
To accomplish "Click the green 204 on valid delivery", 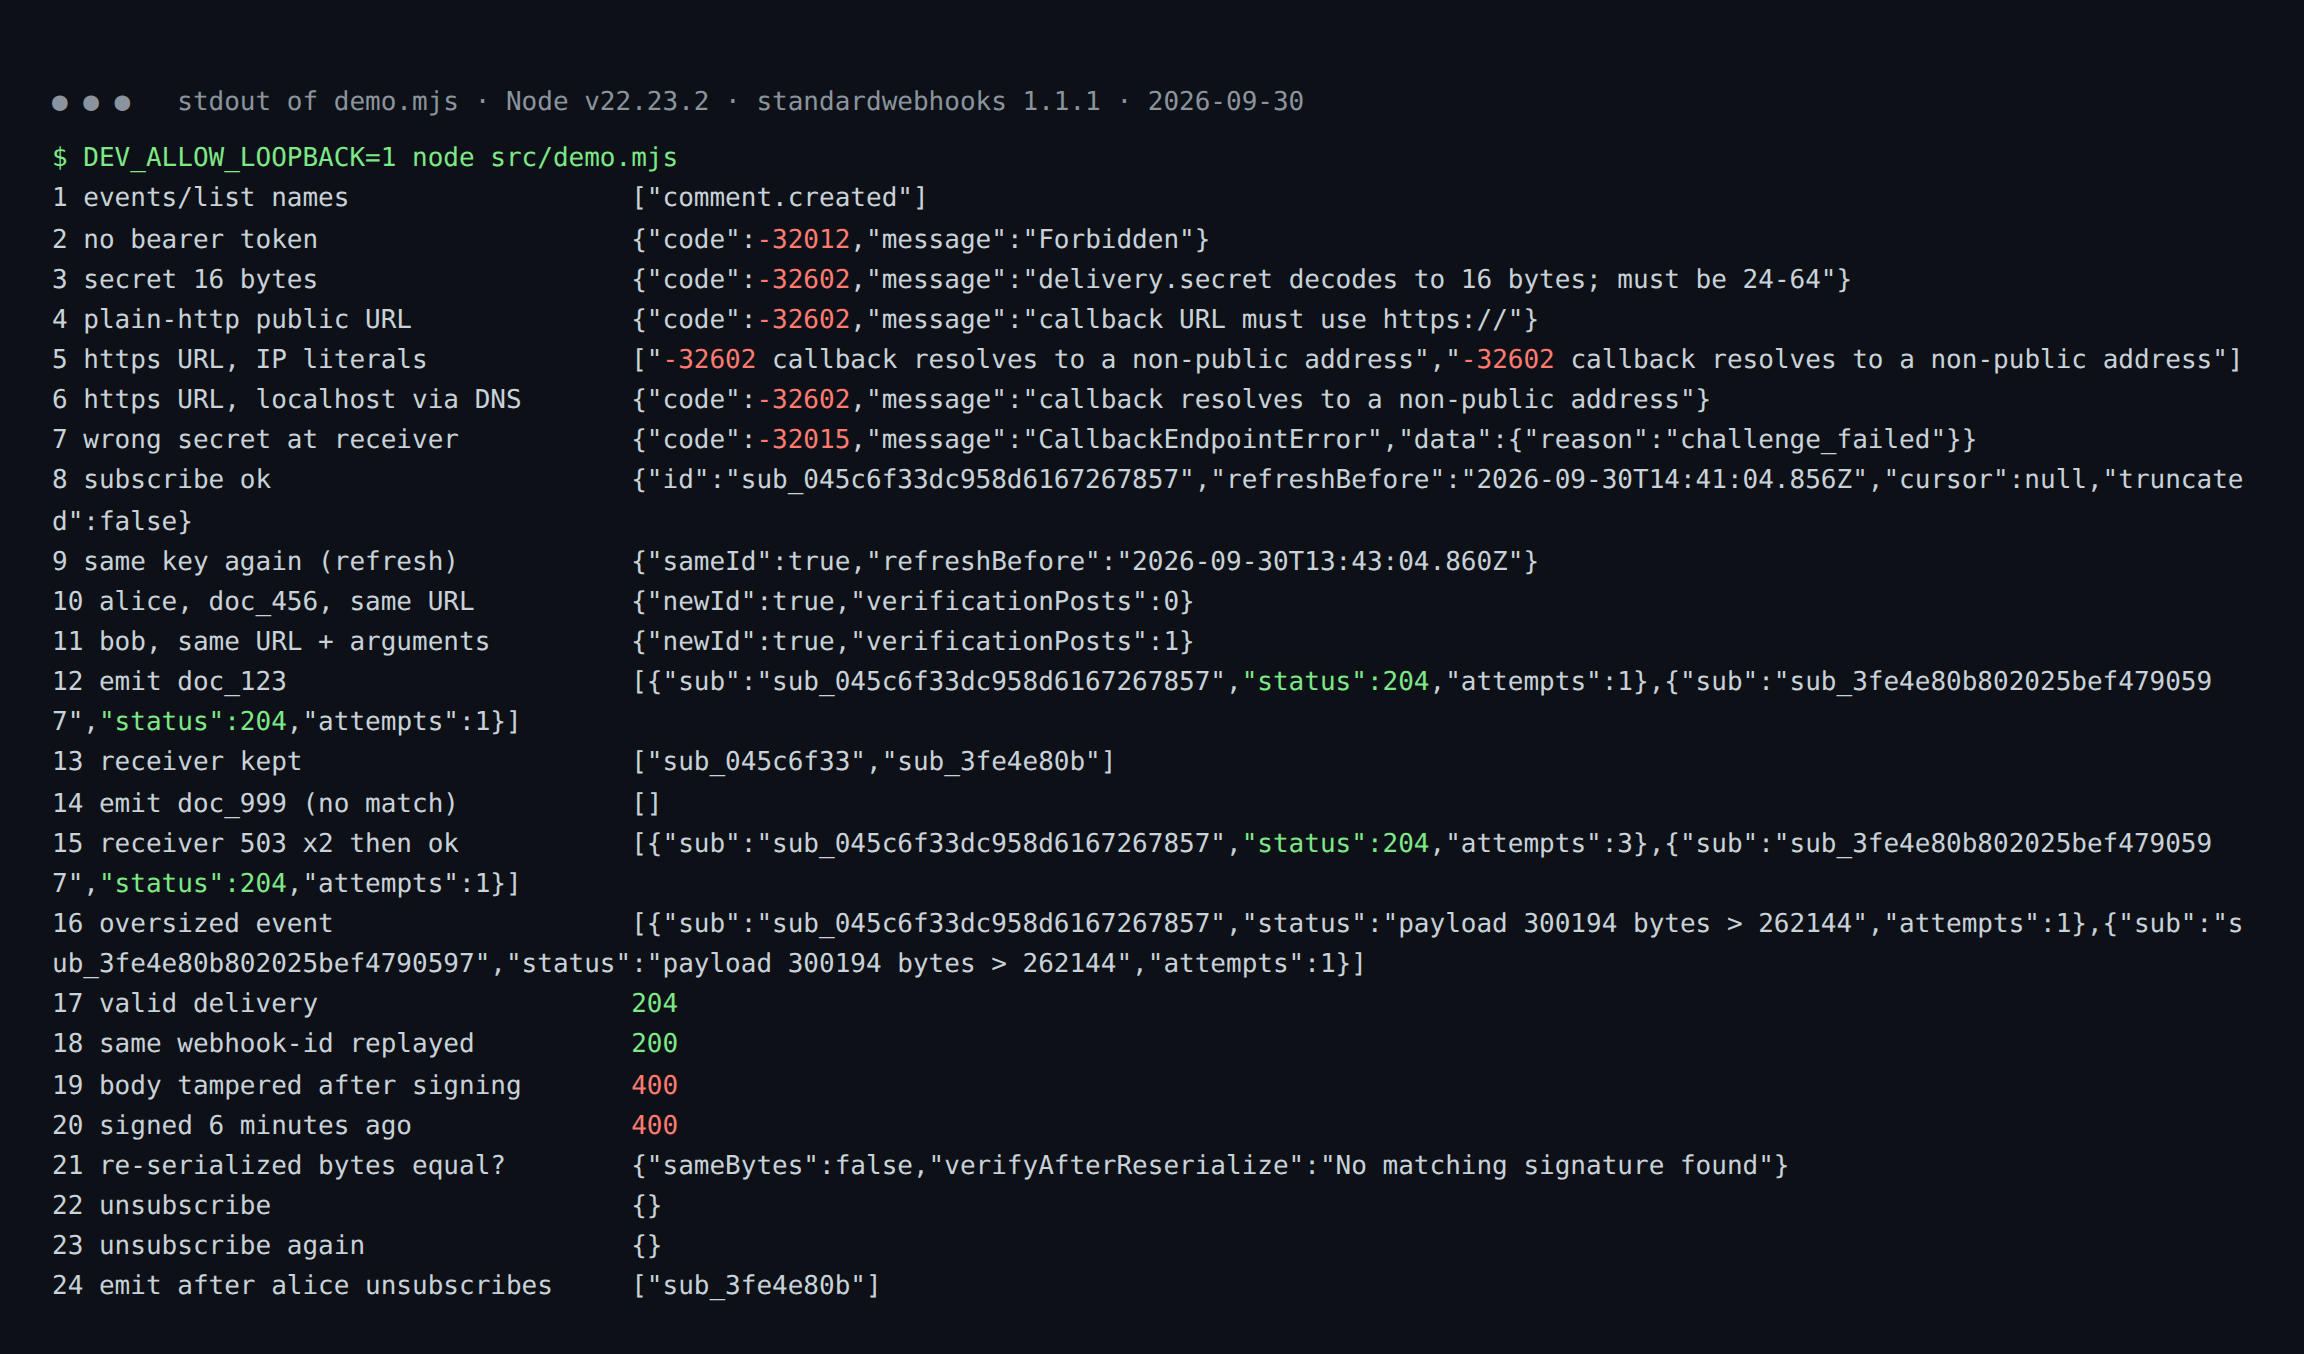I will tap(655, 1004).
